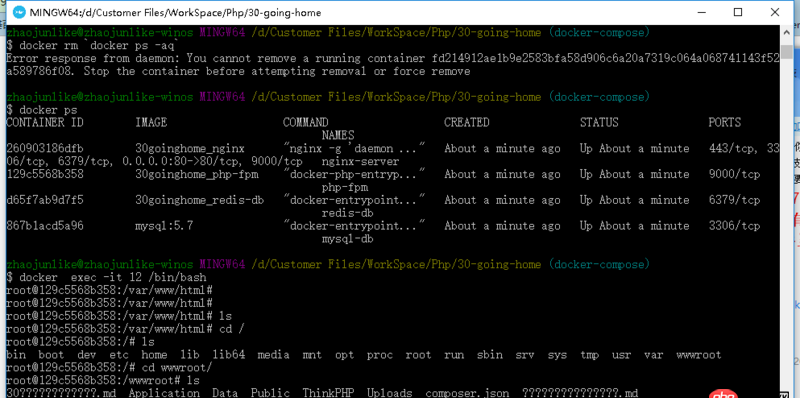
Task: Click container ID 260903186dfb
Action: [x=44, y=148]
